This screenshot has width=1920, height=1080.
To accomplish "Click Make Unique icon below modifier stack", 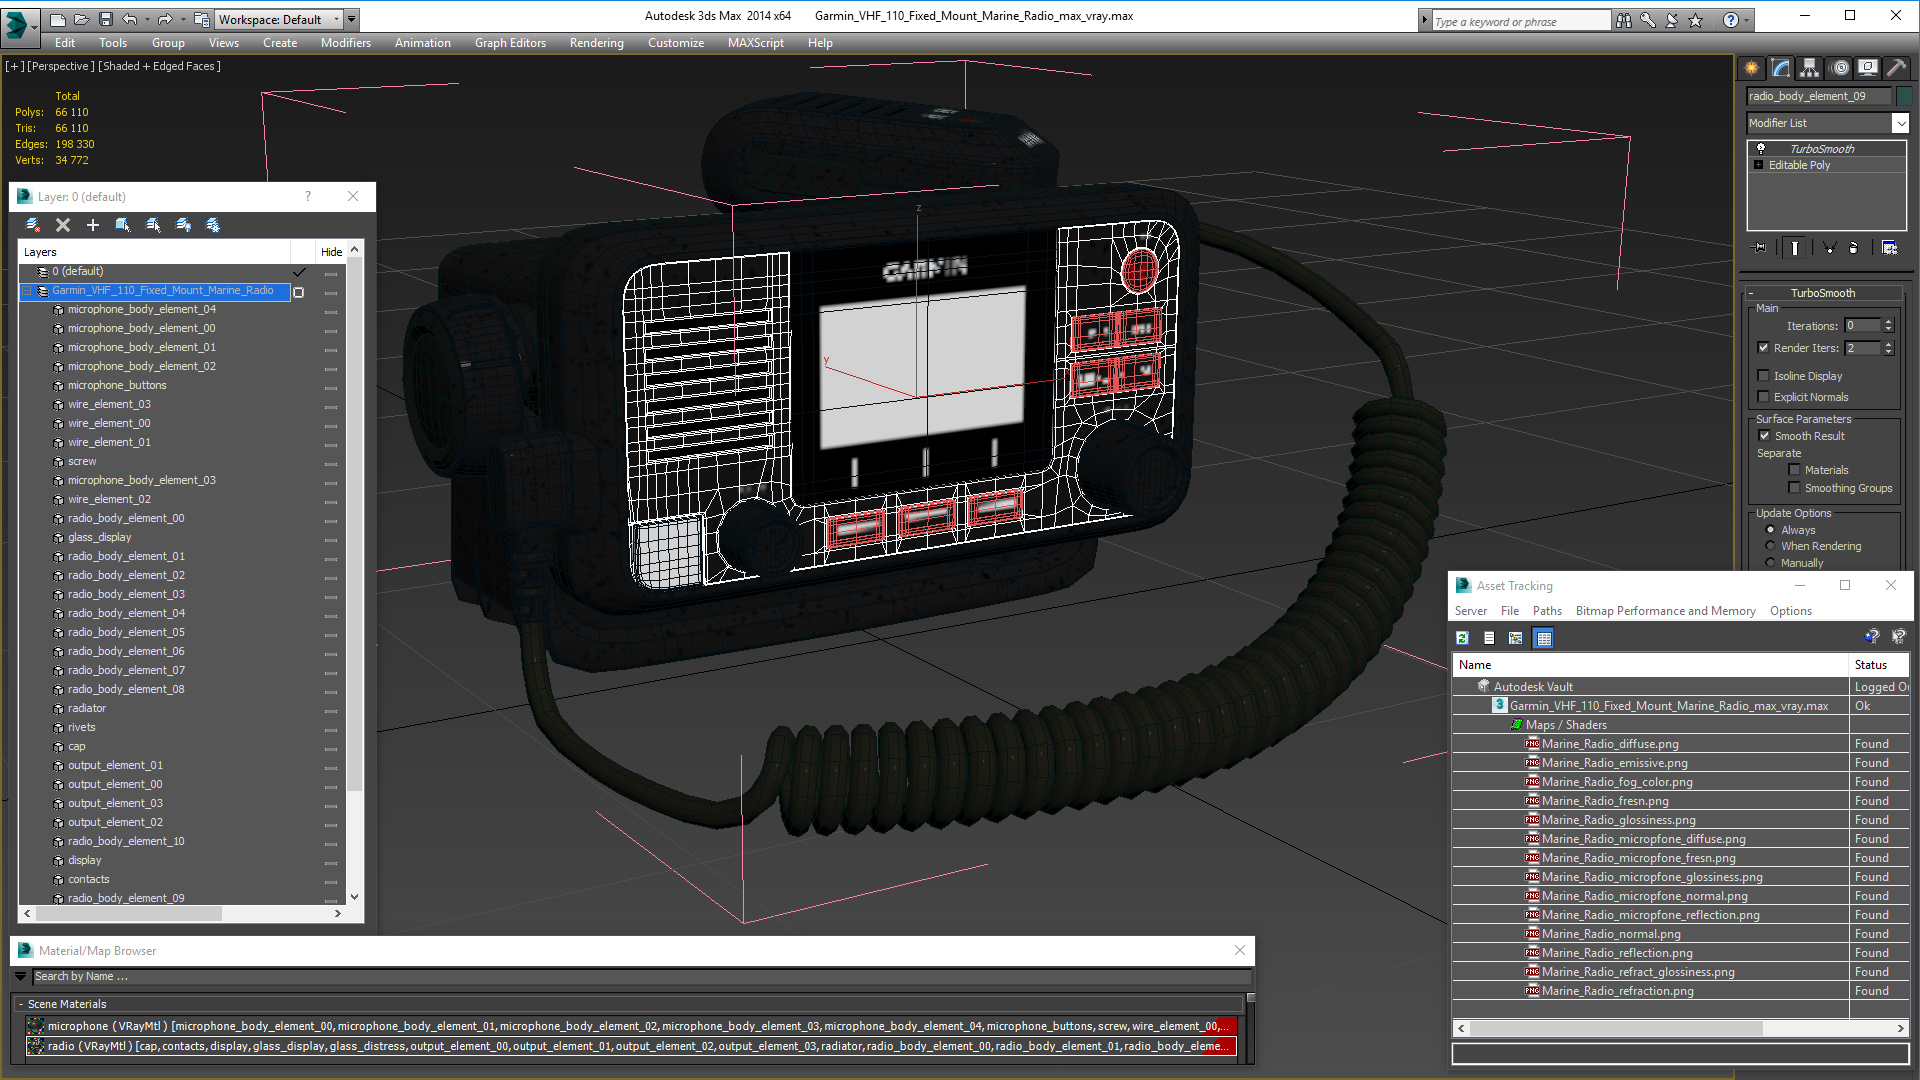I will click(1829, 248).
